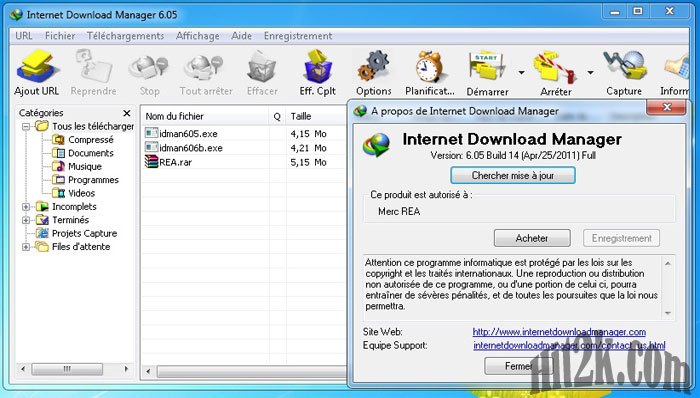Open the Aide menu
The width and height of the screenshot is (700, 398).
(x=242, y=36)
